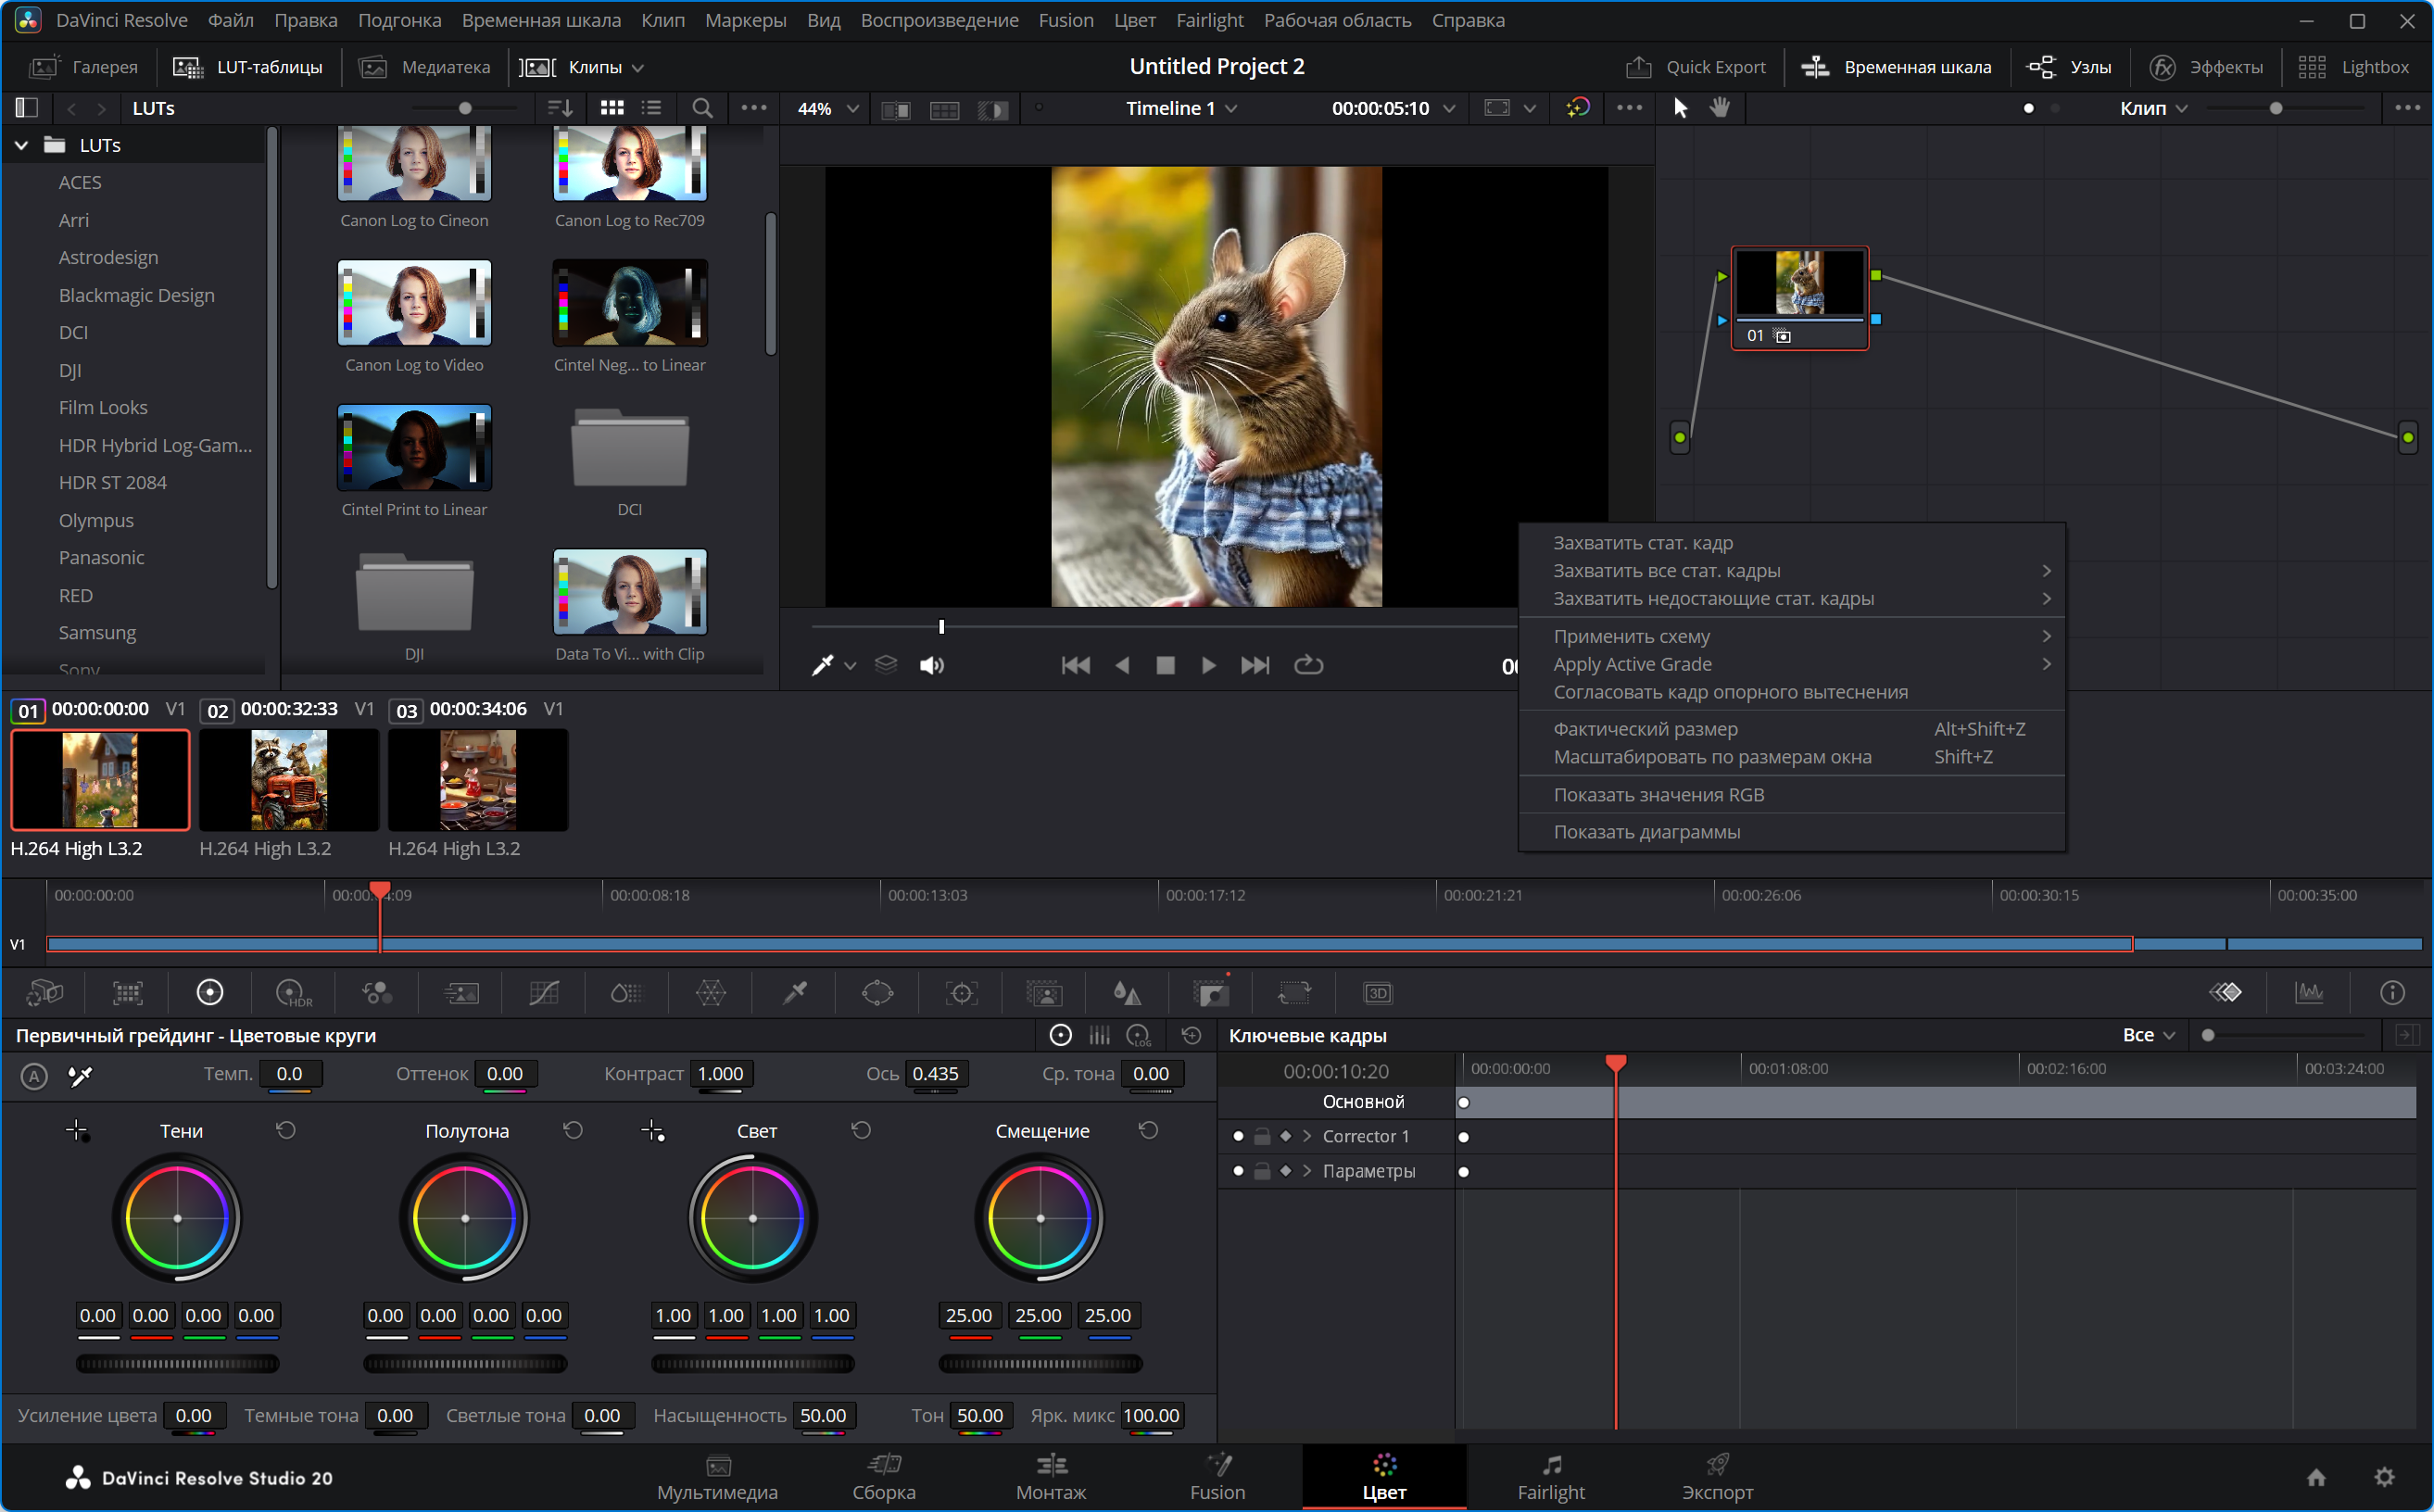
Task: Toggle Corrector 1 keyframe enable dot
Action: click(1238, 1137)
